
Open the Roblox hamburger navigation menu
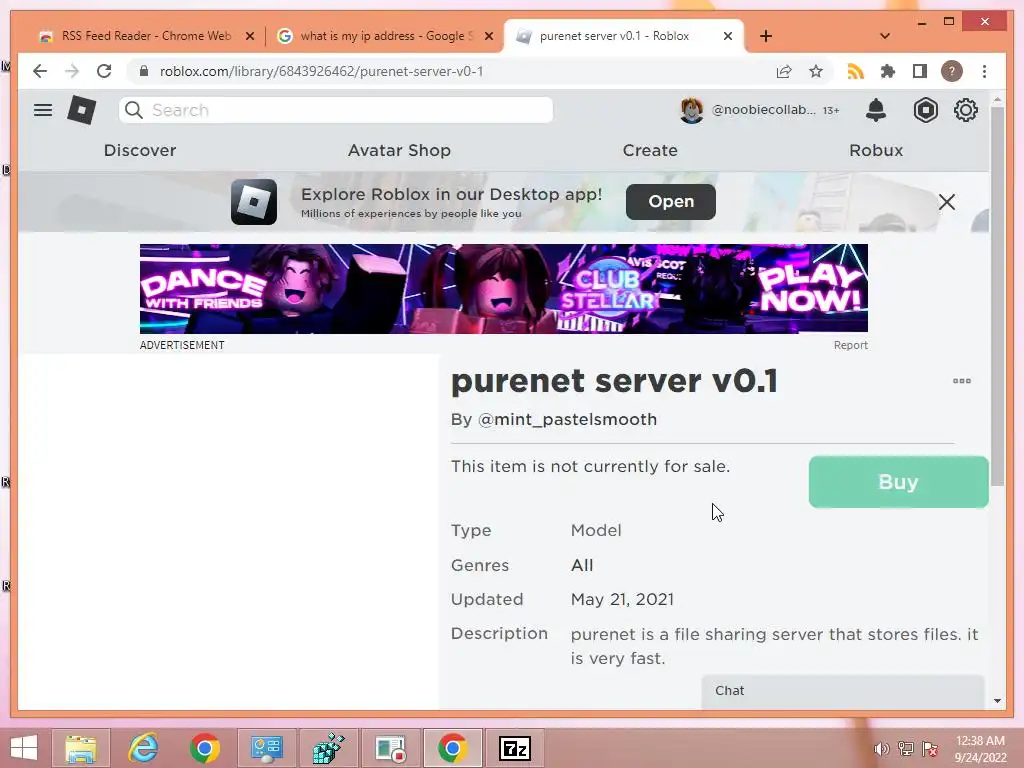43,110
